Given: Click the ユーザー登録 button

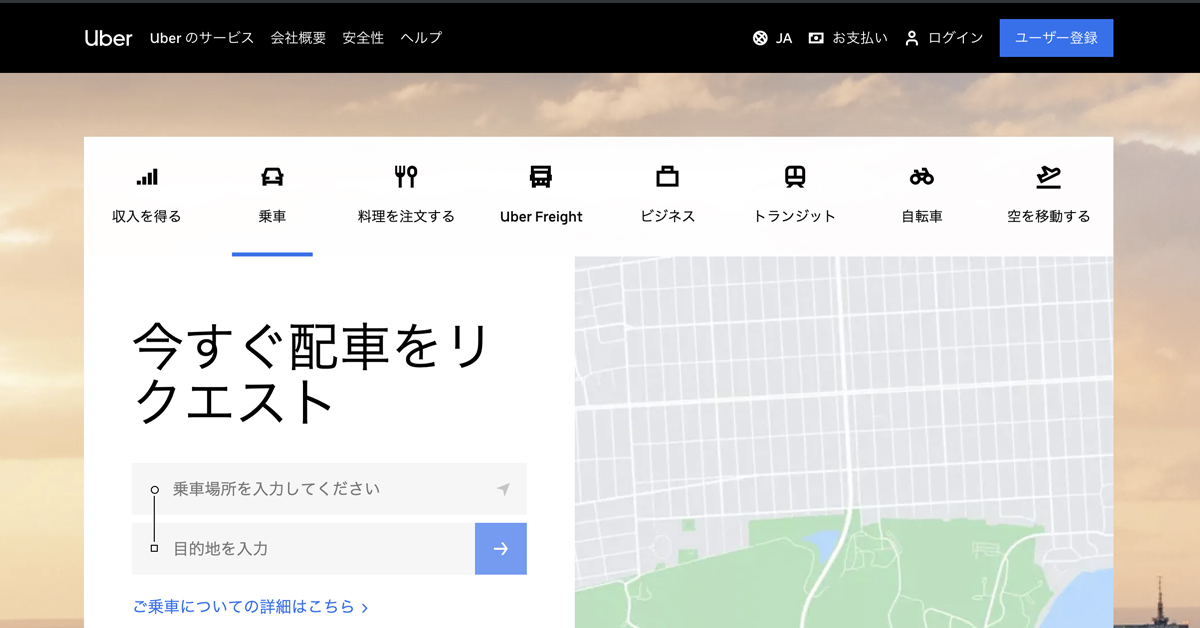Looking at the screenshot, I should coord(1056,38).
